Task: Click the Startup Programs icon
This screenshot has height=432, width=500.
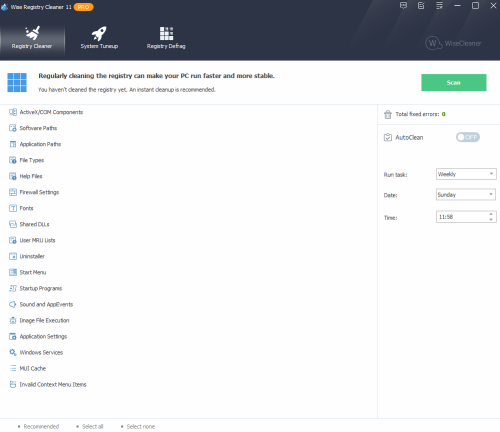Action: coord(13,288)
